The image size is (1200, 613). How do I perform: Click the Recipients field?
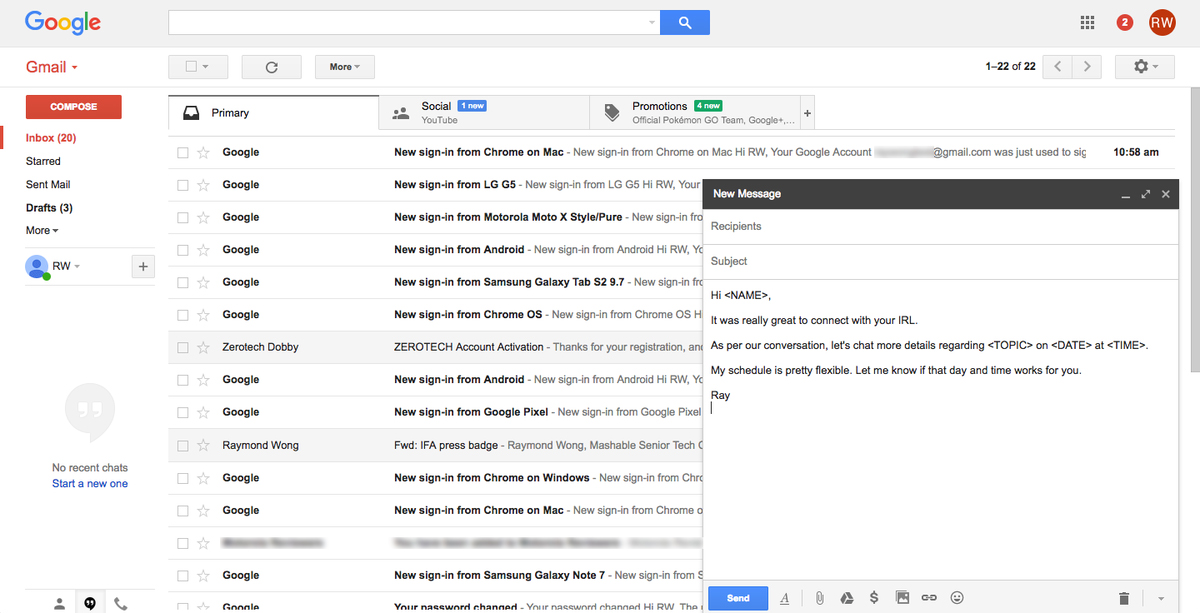point(940,227)
